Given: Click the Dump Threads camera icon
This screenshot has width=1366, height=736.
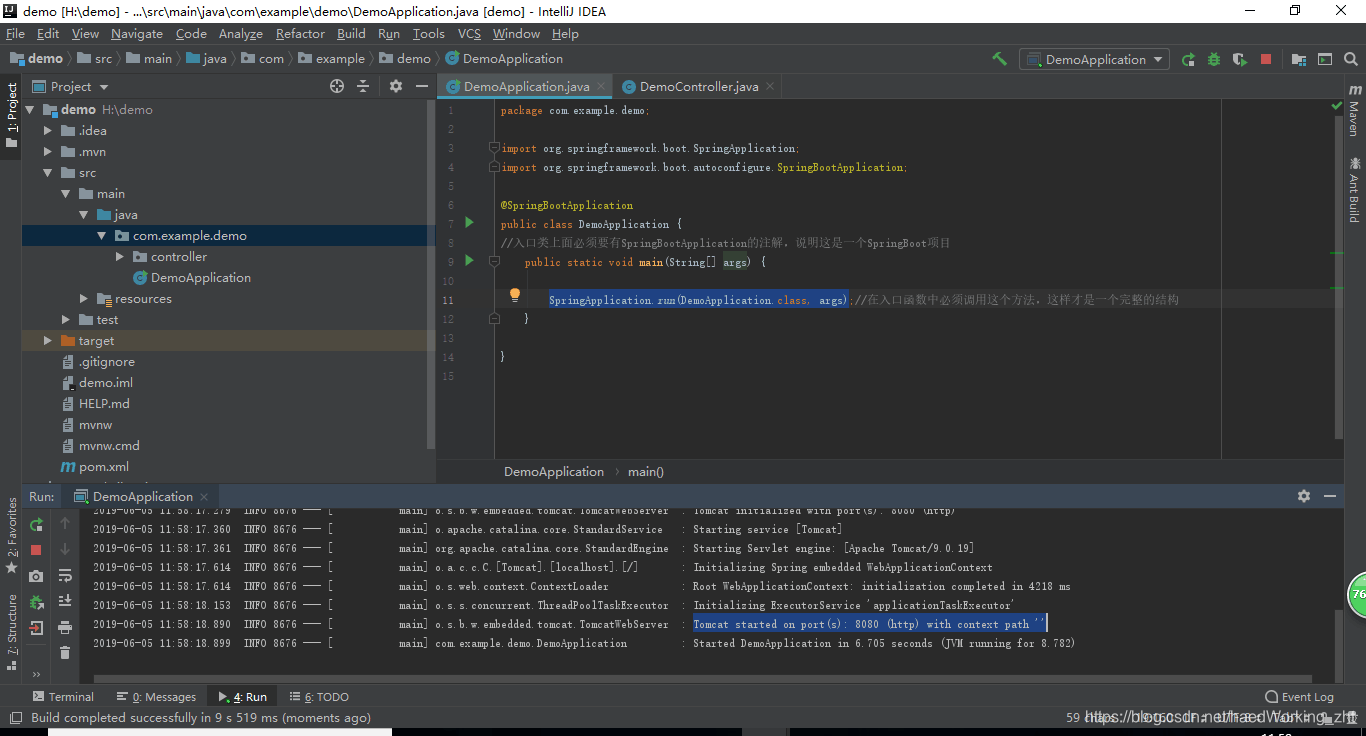Looking at the screenshot, I should click(37, 576).
